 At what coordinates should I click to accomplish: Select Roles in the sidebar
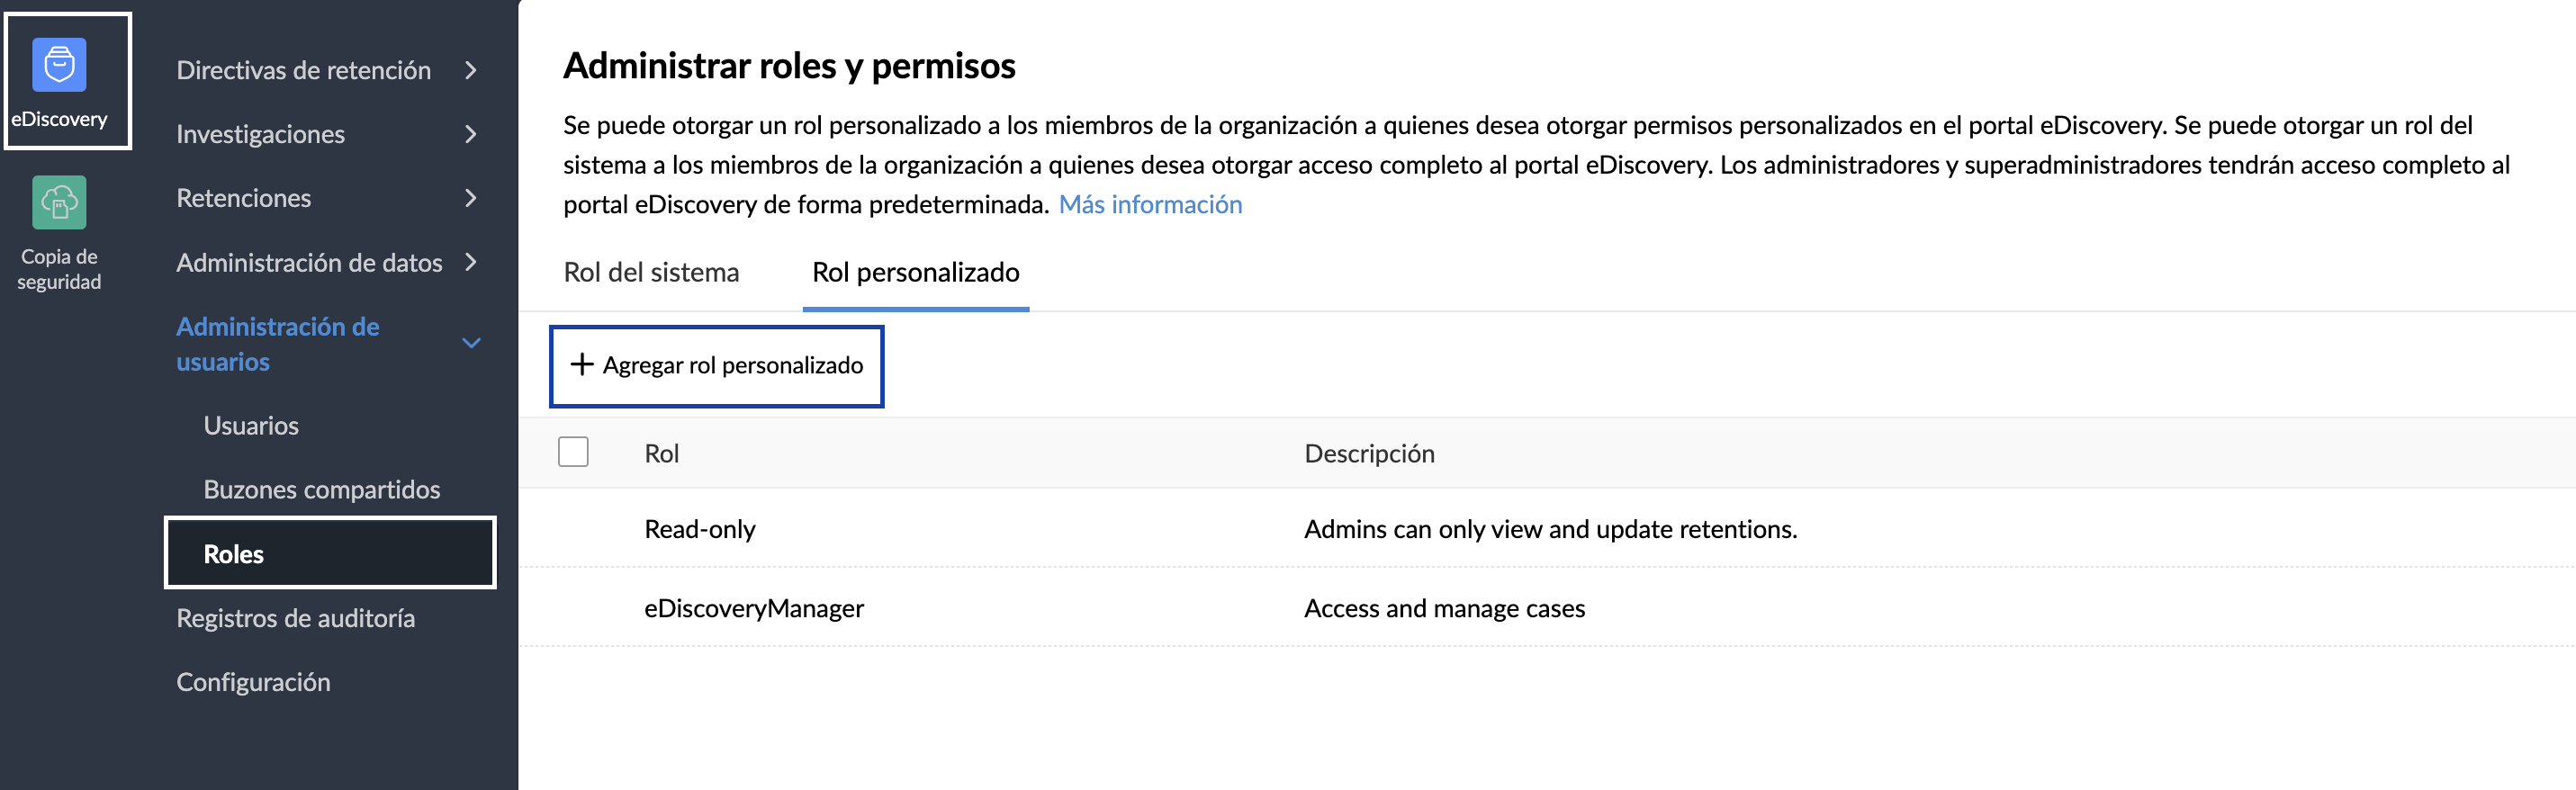[x=330, y=553]
